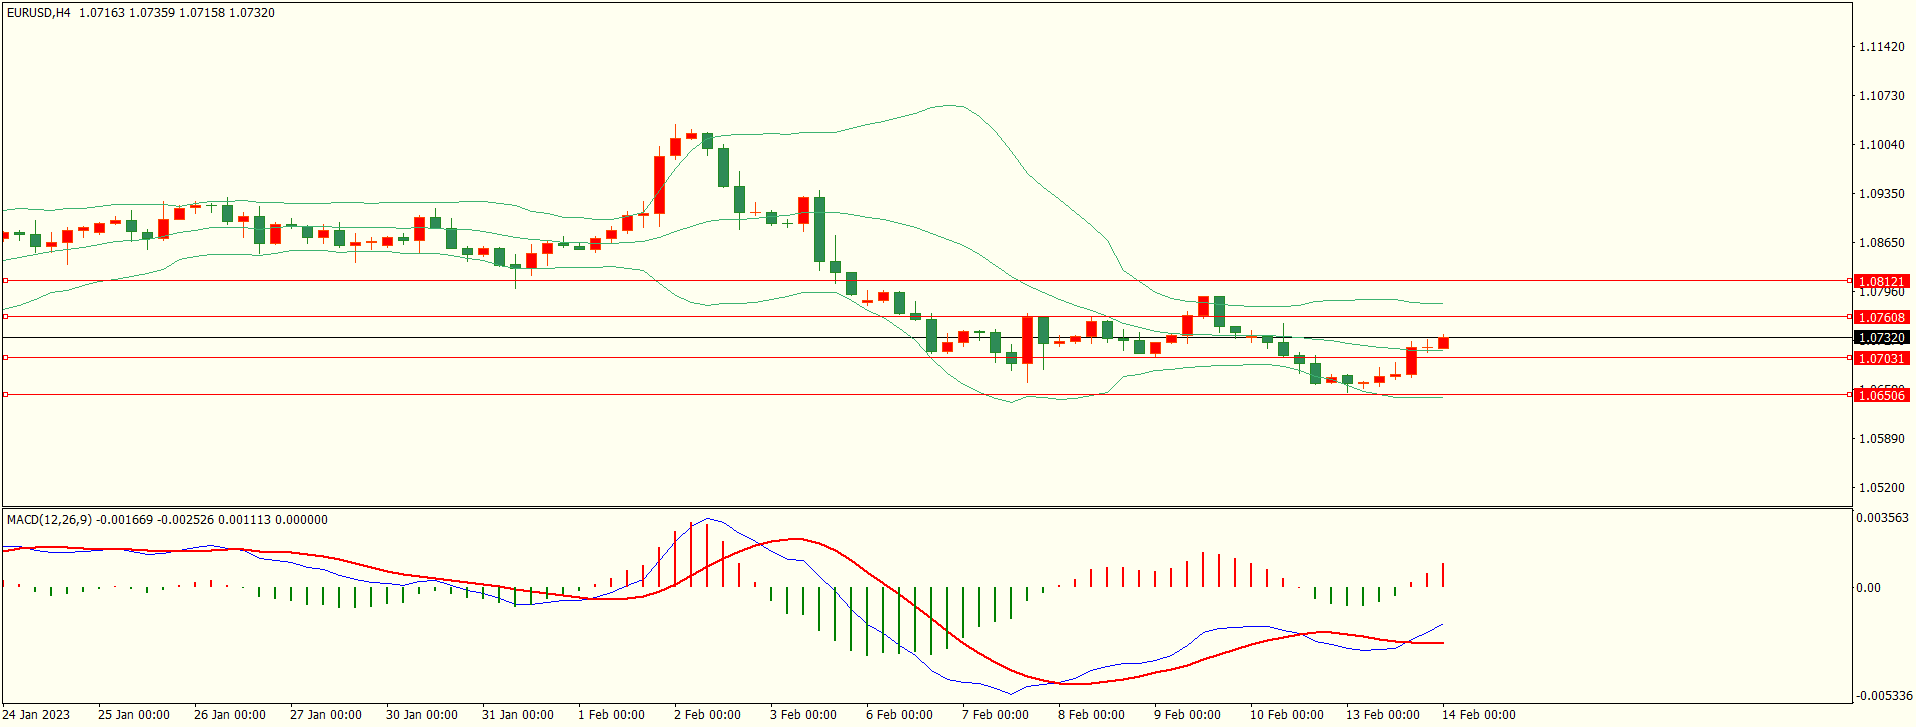Click the 10 Feb 00:00 time label
This screenshot has width=1916, height=727.
tap(1286, 714)
